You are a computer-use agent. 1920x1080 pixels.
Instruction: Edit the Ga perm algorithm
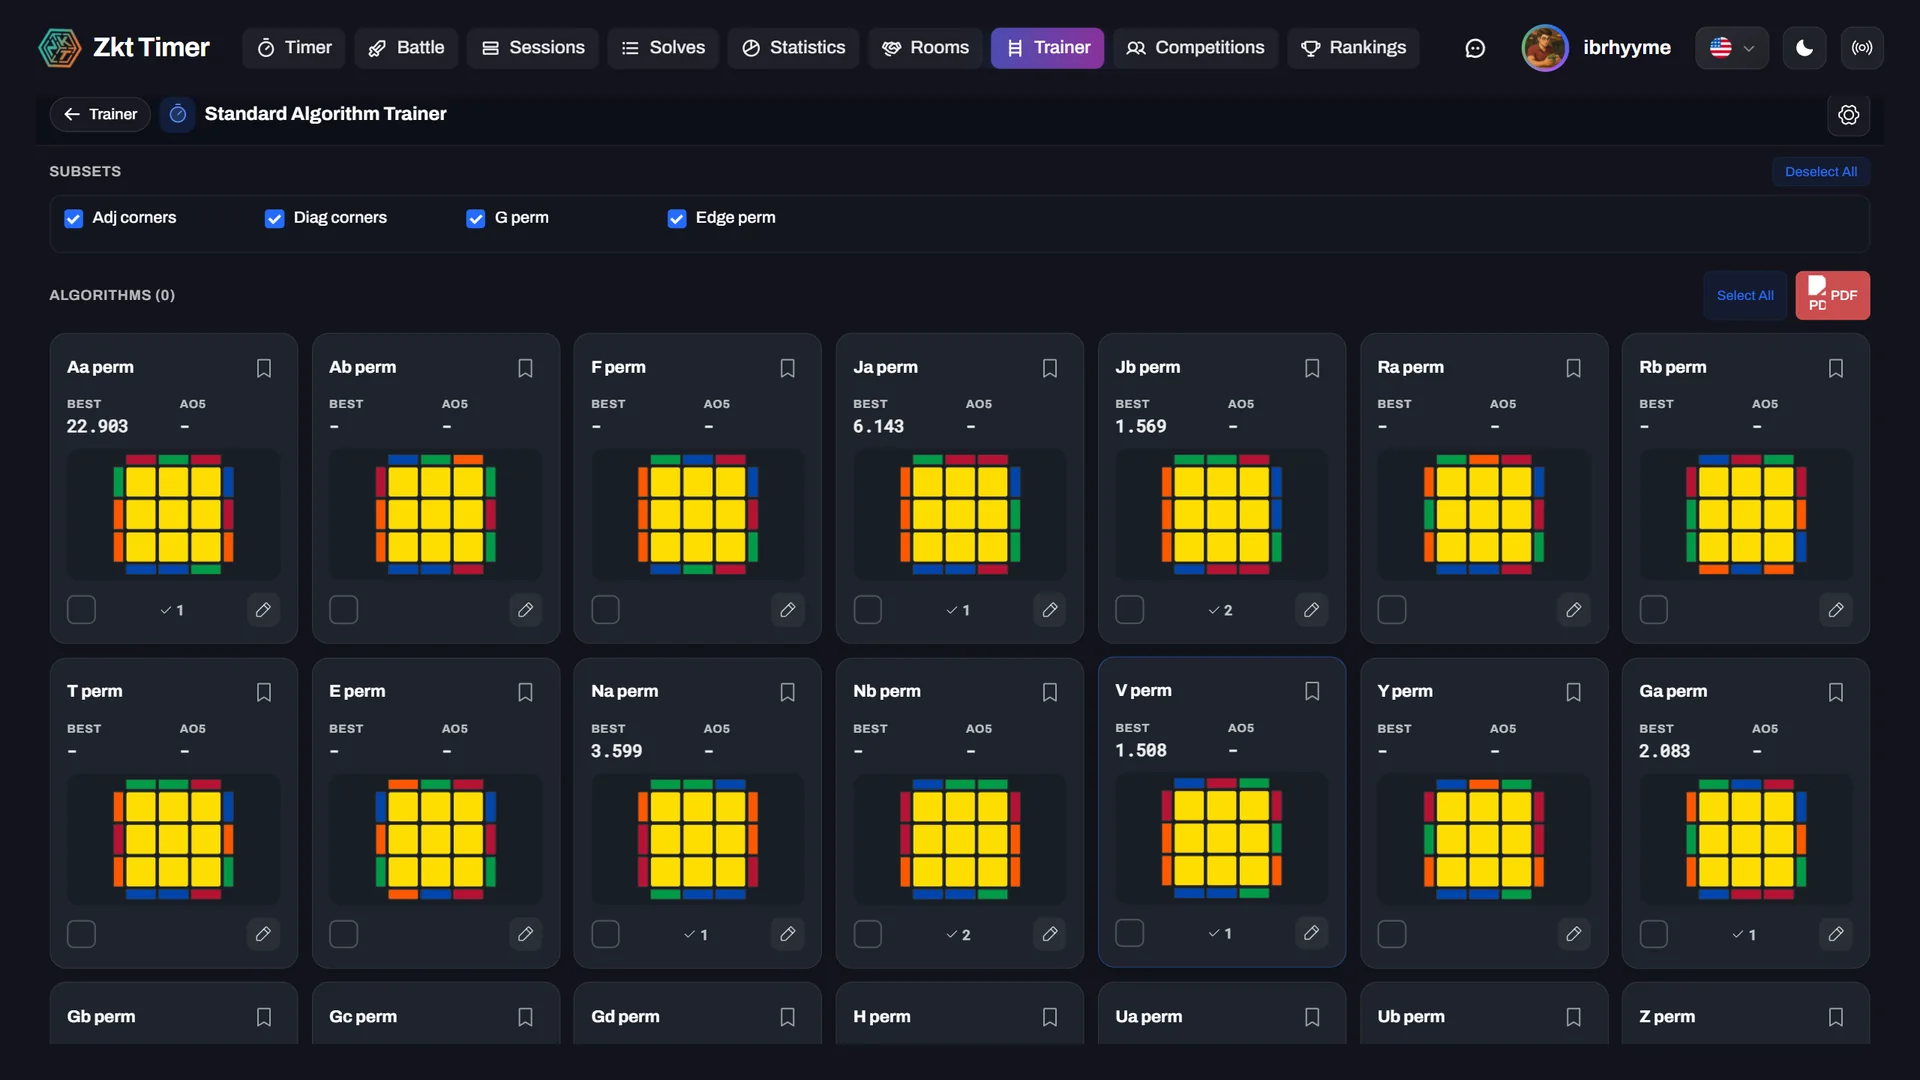(x=1836, y=934)
